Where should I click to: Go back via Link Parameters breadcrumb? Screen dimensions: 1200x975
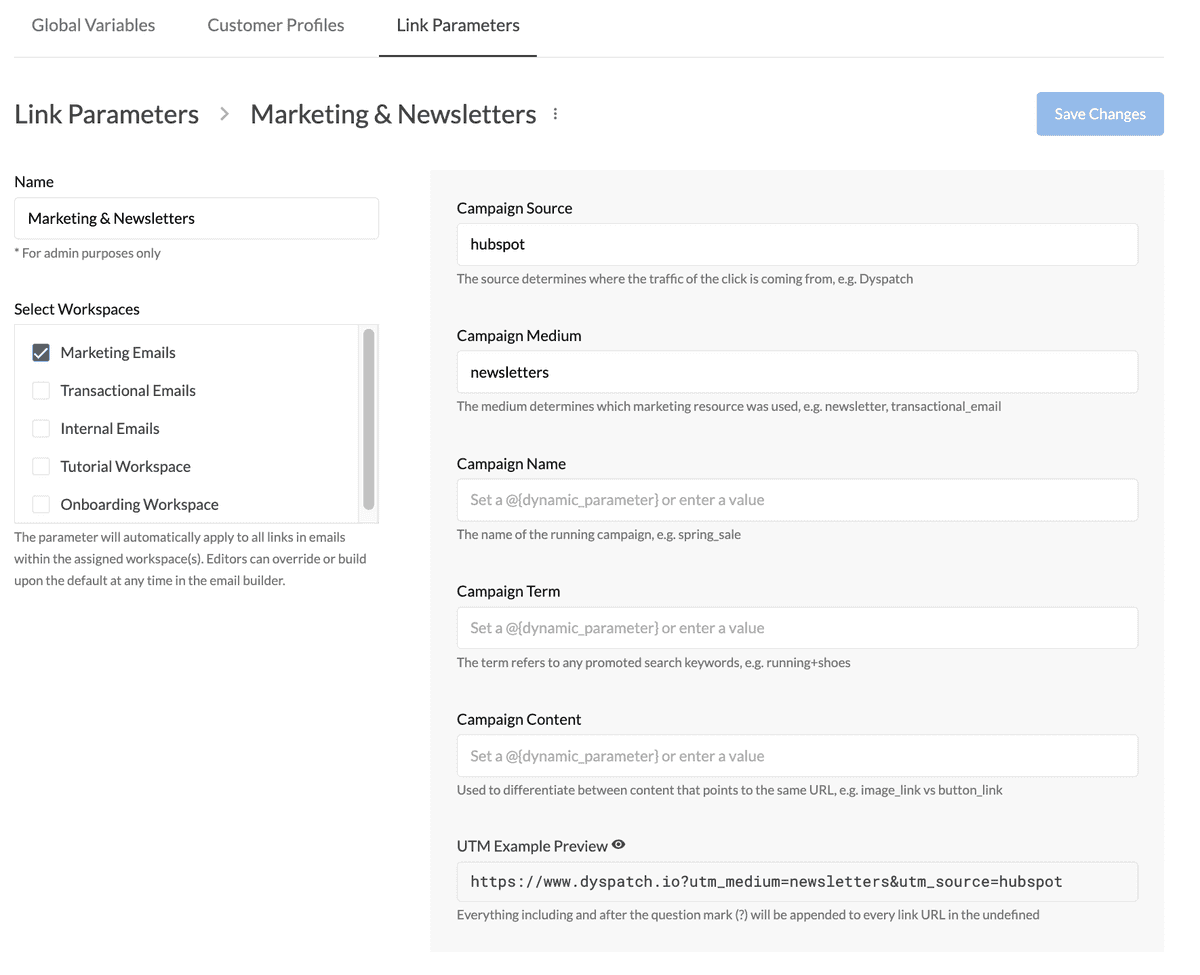coord(107,114)
